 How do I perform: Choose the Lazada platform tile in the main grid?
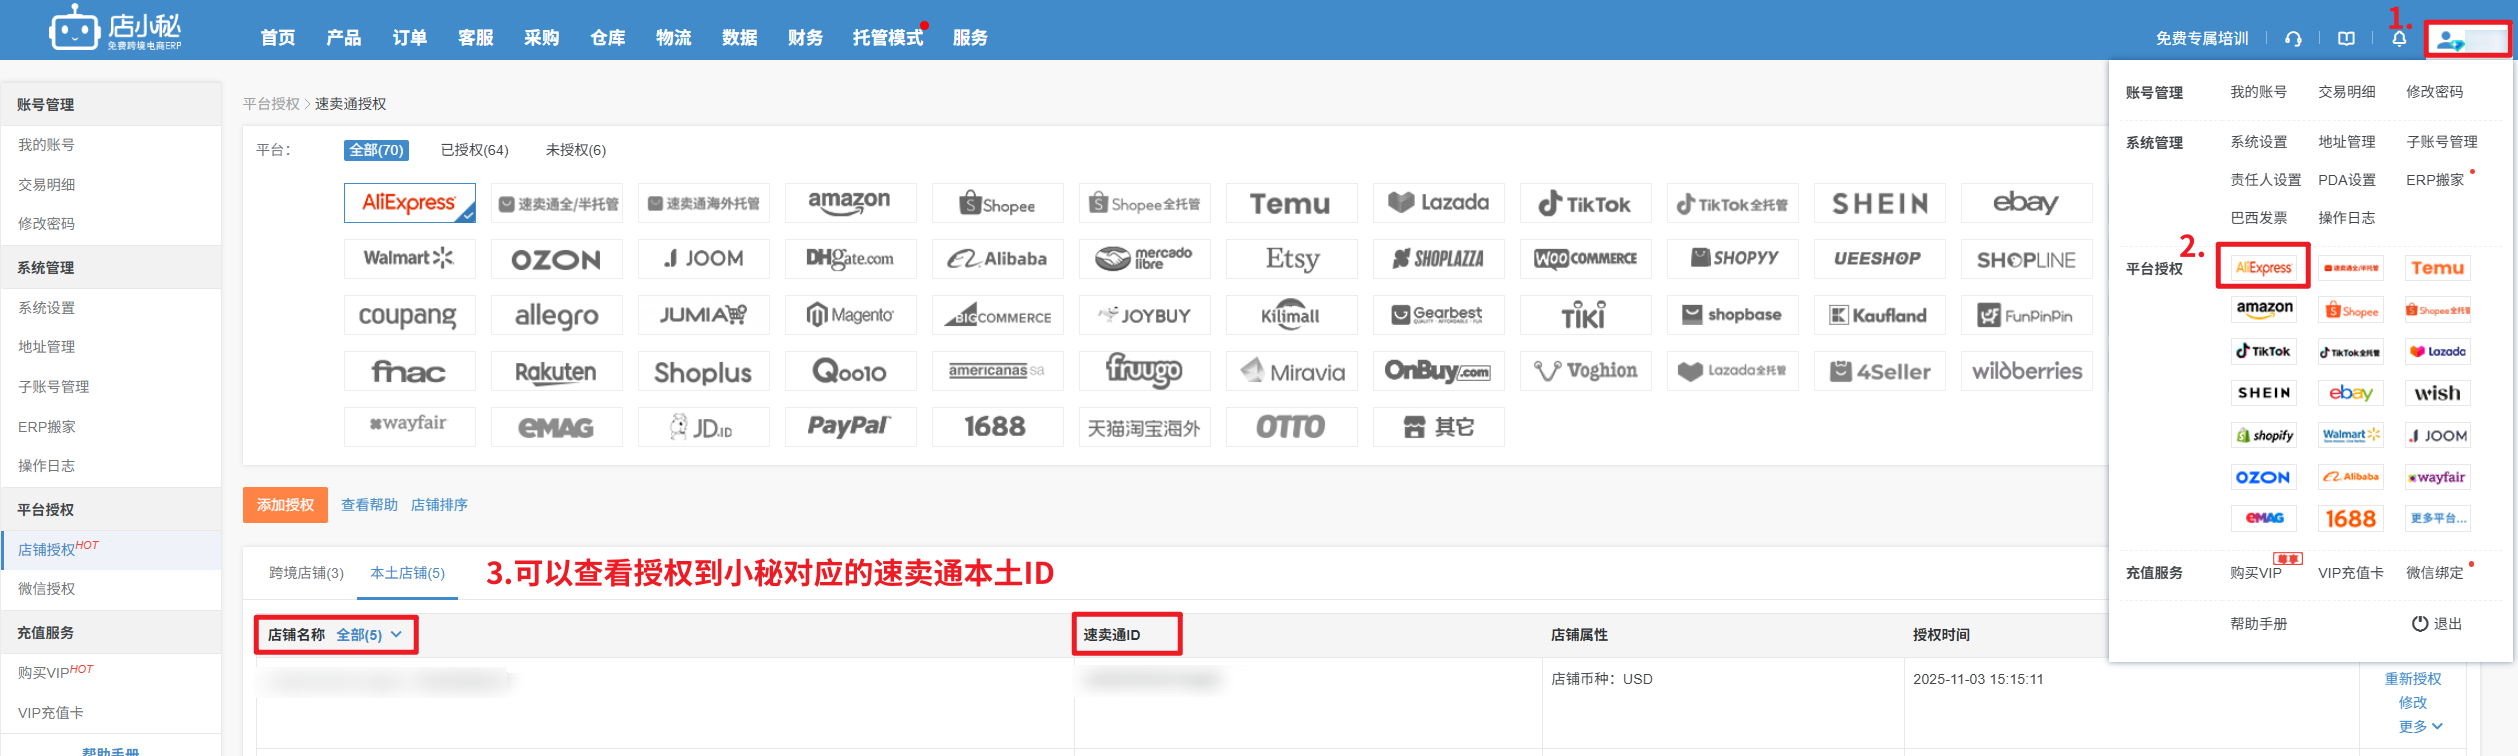[1438, 203]
